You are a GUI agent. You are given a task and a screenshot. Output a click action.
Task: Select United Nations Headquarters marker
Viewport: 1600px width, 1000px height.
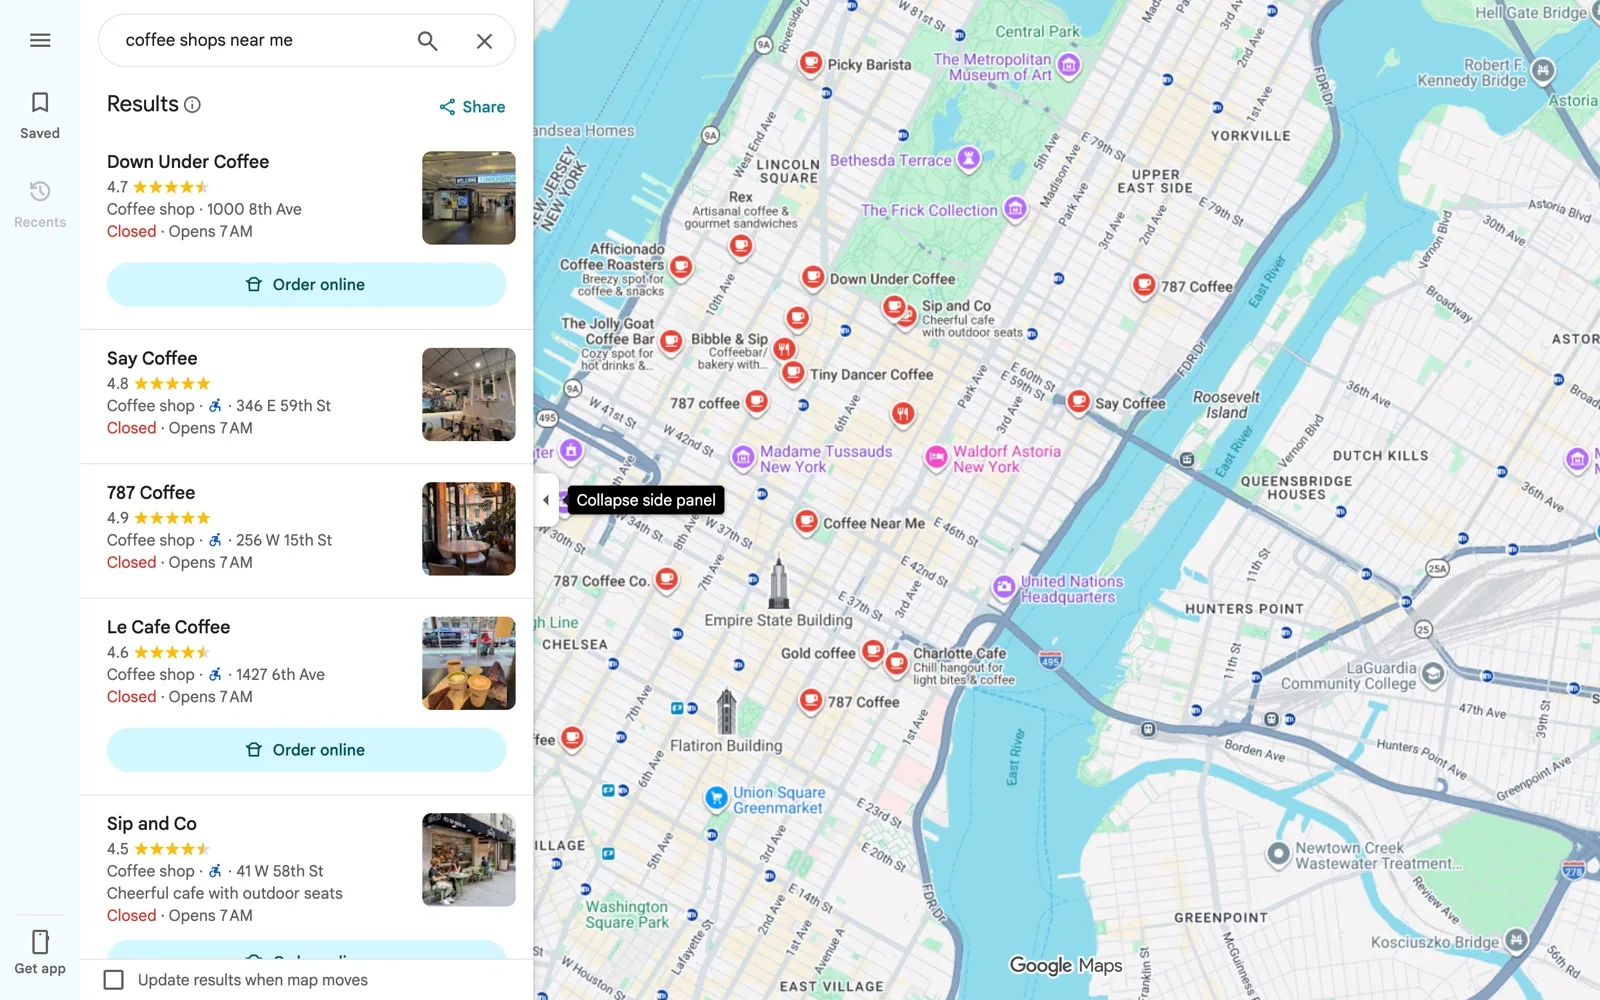tap(1004, 588)
